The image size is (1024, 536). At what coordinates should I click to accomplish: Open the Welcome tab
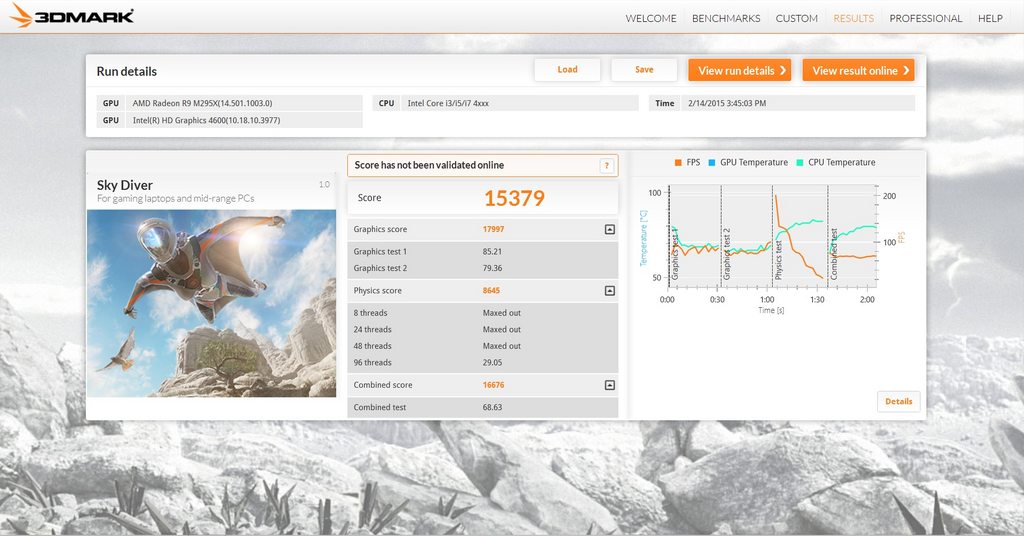coord(650,18)
